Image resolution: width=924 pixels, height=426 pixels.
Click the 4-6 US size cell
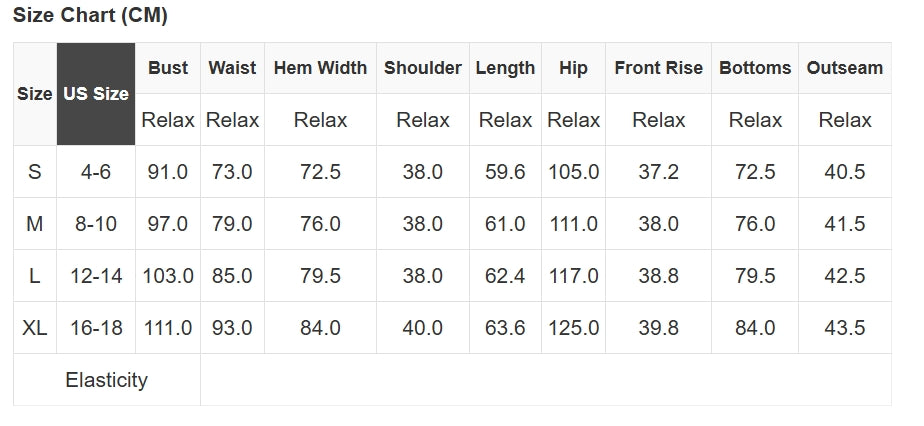pyautogui.click(x=96, y=172)
